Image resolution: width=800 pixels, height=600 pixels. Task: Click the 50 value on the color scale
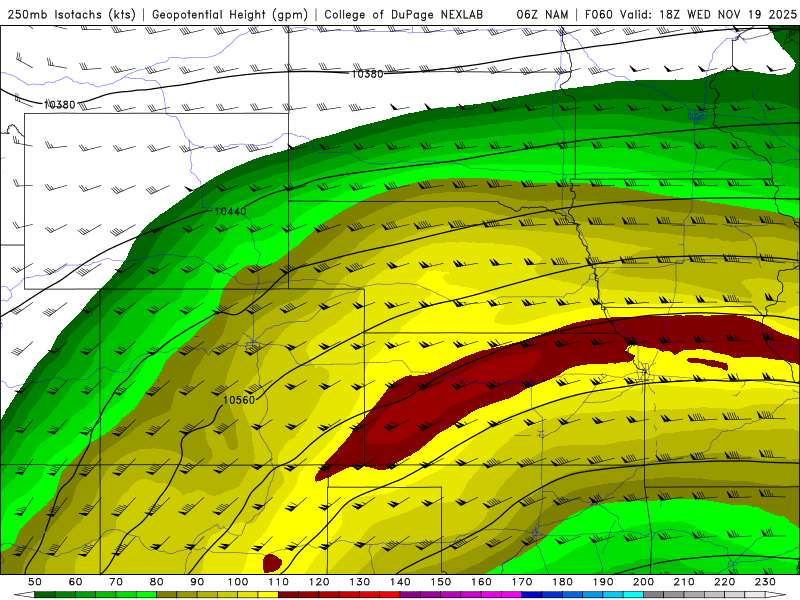[35, 582]
